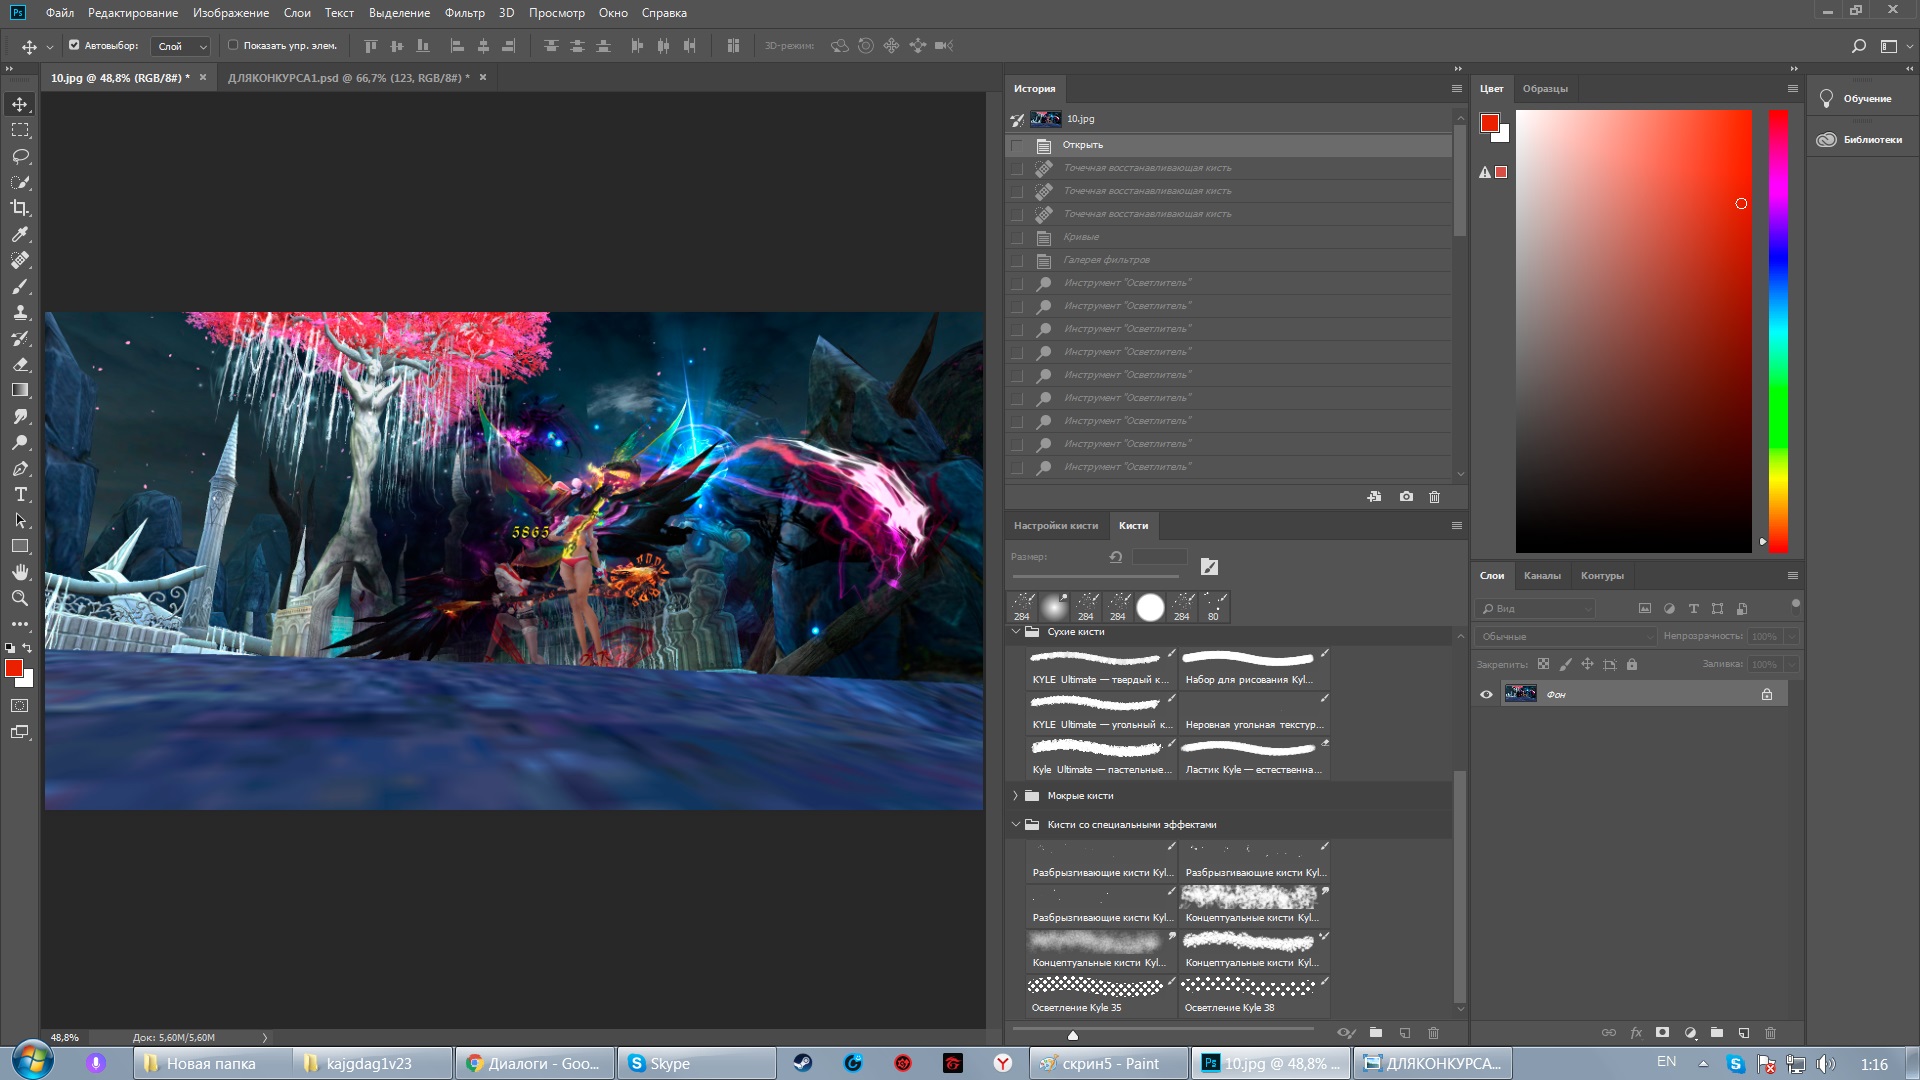
Task: Collapse the Сухие кисти brush folder
Action: (1016, 632)
